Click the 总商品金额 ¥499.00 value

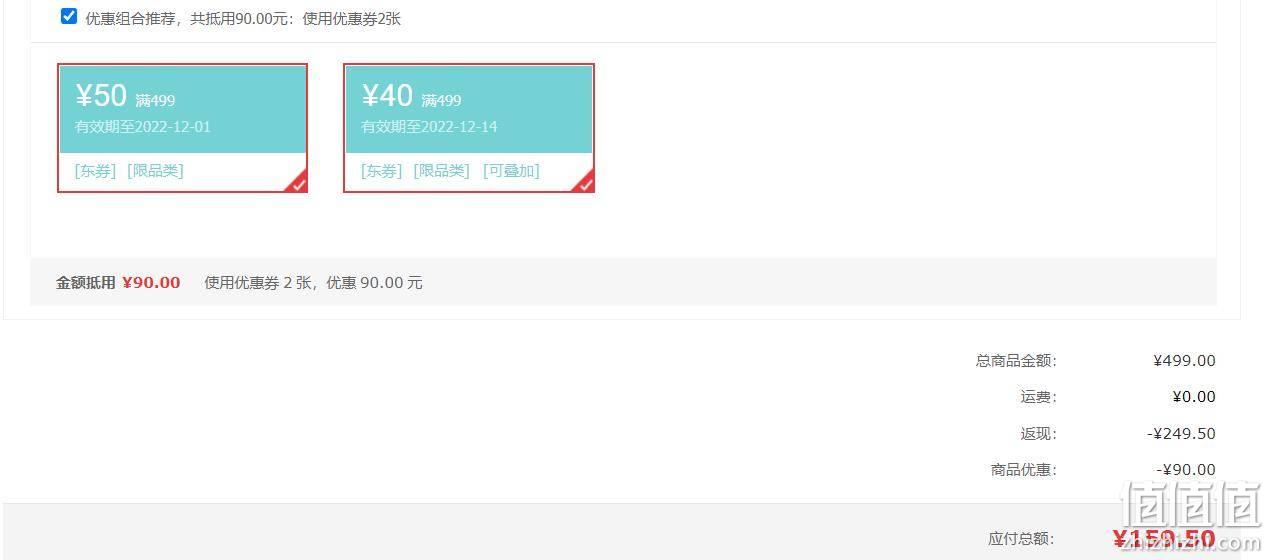coord(1184,361)
